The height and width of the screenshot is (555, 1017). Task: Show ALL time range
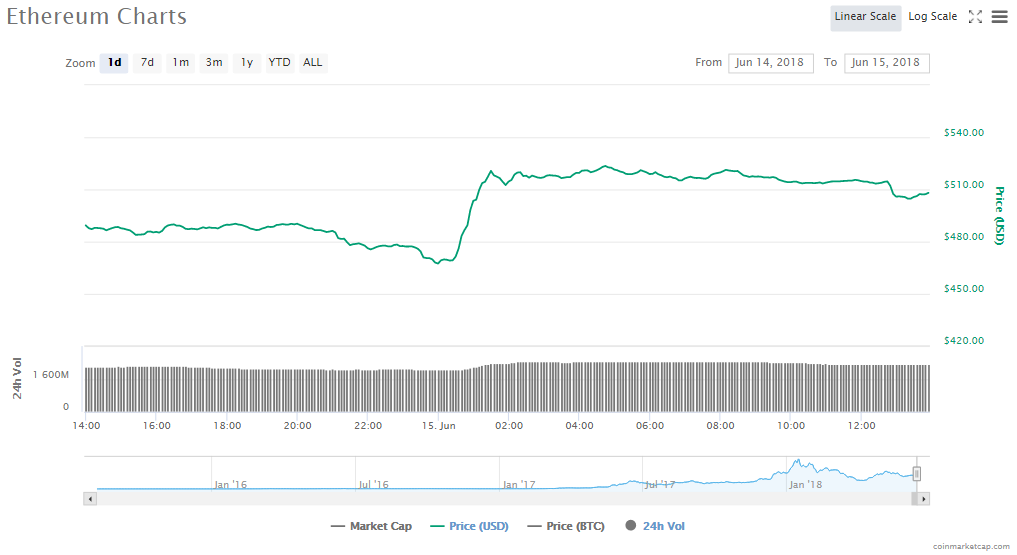[x=313, y=63]
